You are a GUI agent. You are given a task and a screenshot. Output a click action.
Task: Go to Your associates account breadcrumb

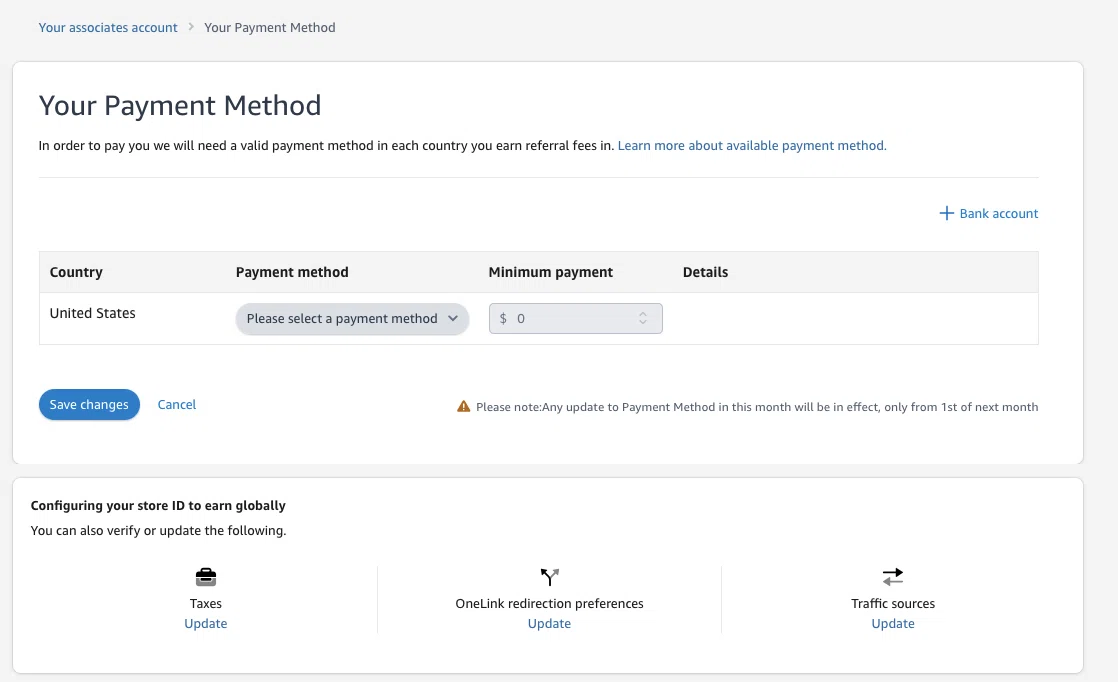(108, 27)
